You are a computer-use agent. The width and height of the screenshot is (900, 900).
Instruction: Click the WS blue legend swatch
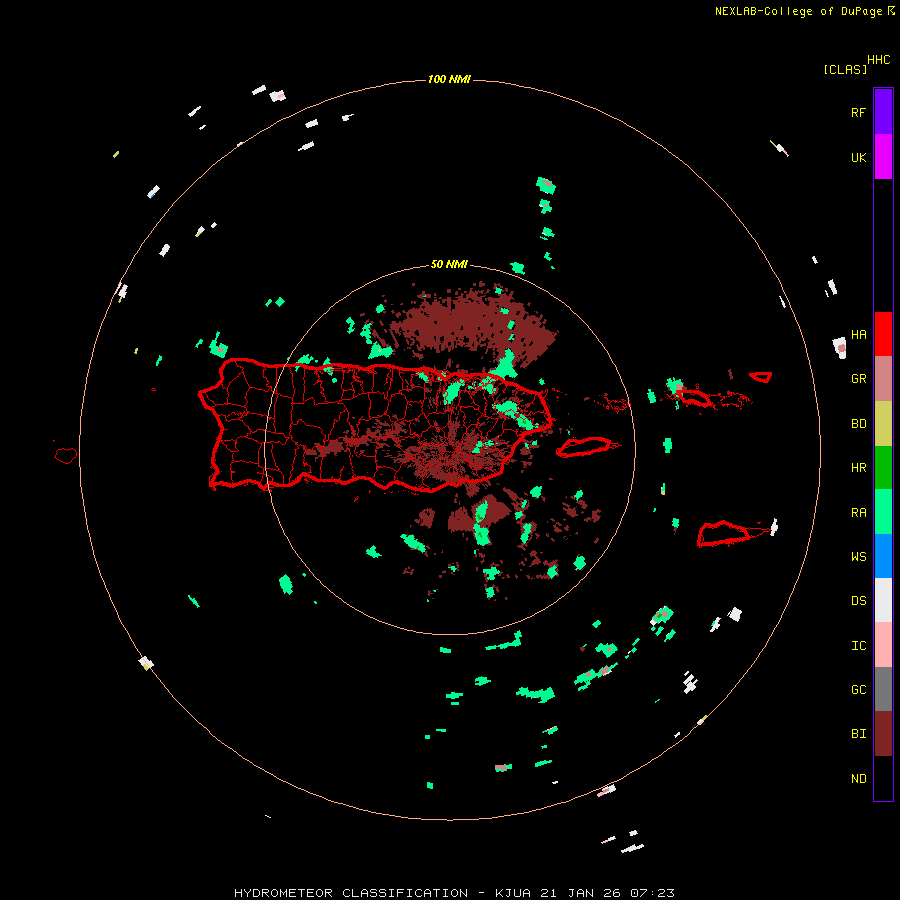(x=883, y=556)
